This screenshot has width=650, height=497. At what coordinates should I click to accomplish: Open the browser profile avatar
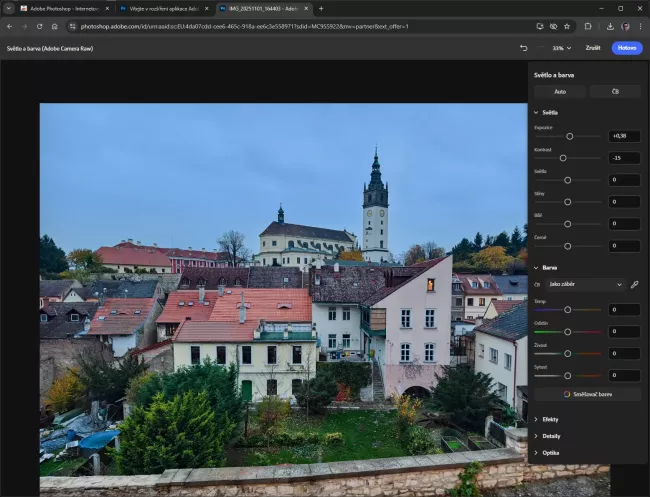point(626,27)
